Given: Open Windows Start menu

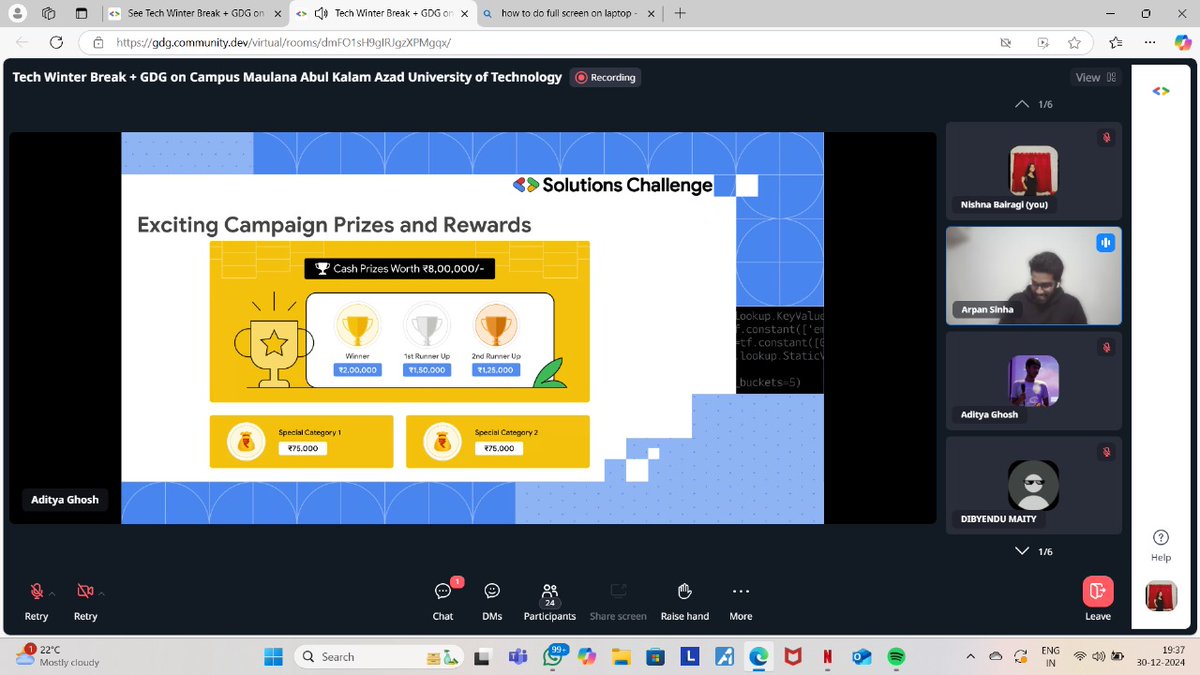Looking at the screenshot, I should (272, 656).
